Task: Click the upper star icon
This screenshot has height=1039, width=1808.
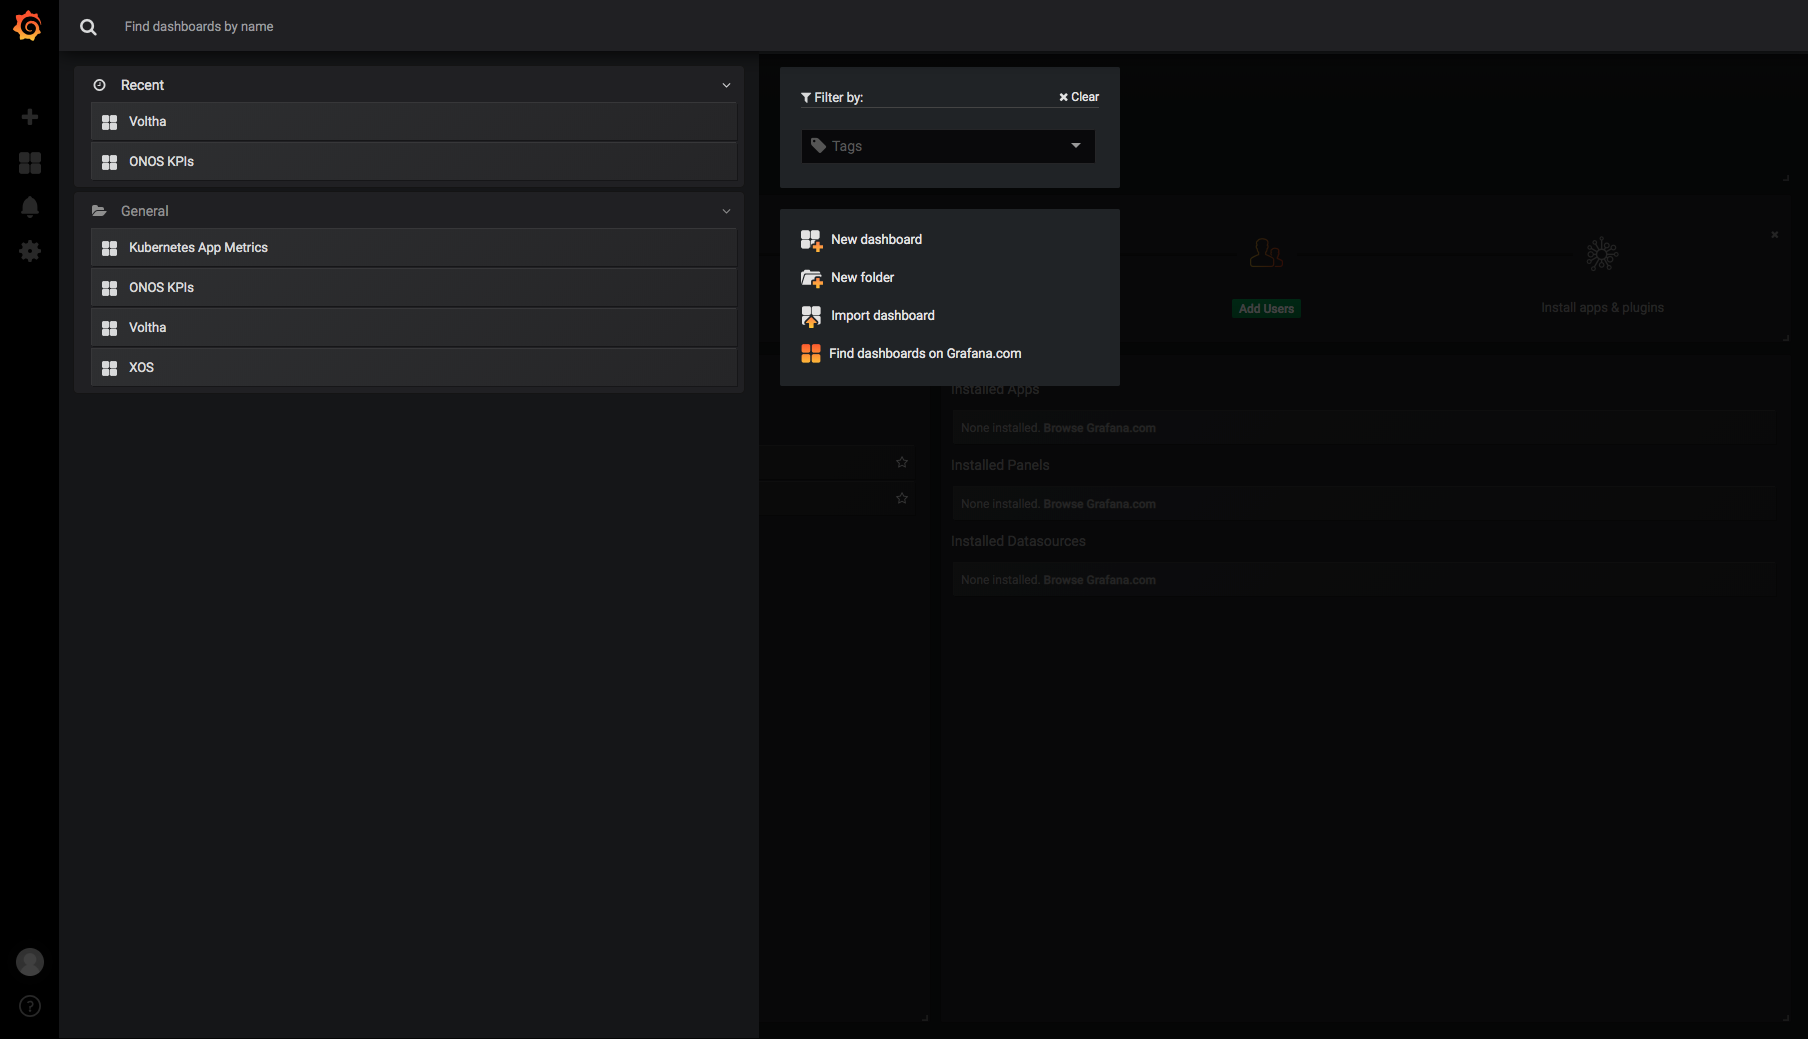Action: [x=902, y=462]
